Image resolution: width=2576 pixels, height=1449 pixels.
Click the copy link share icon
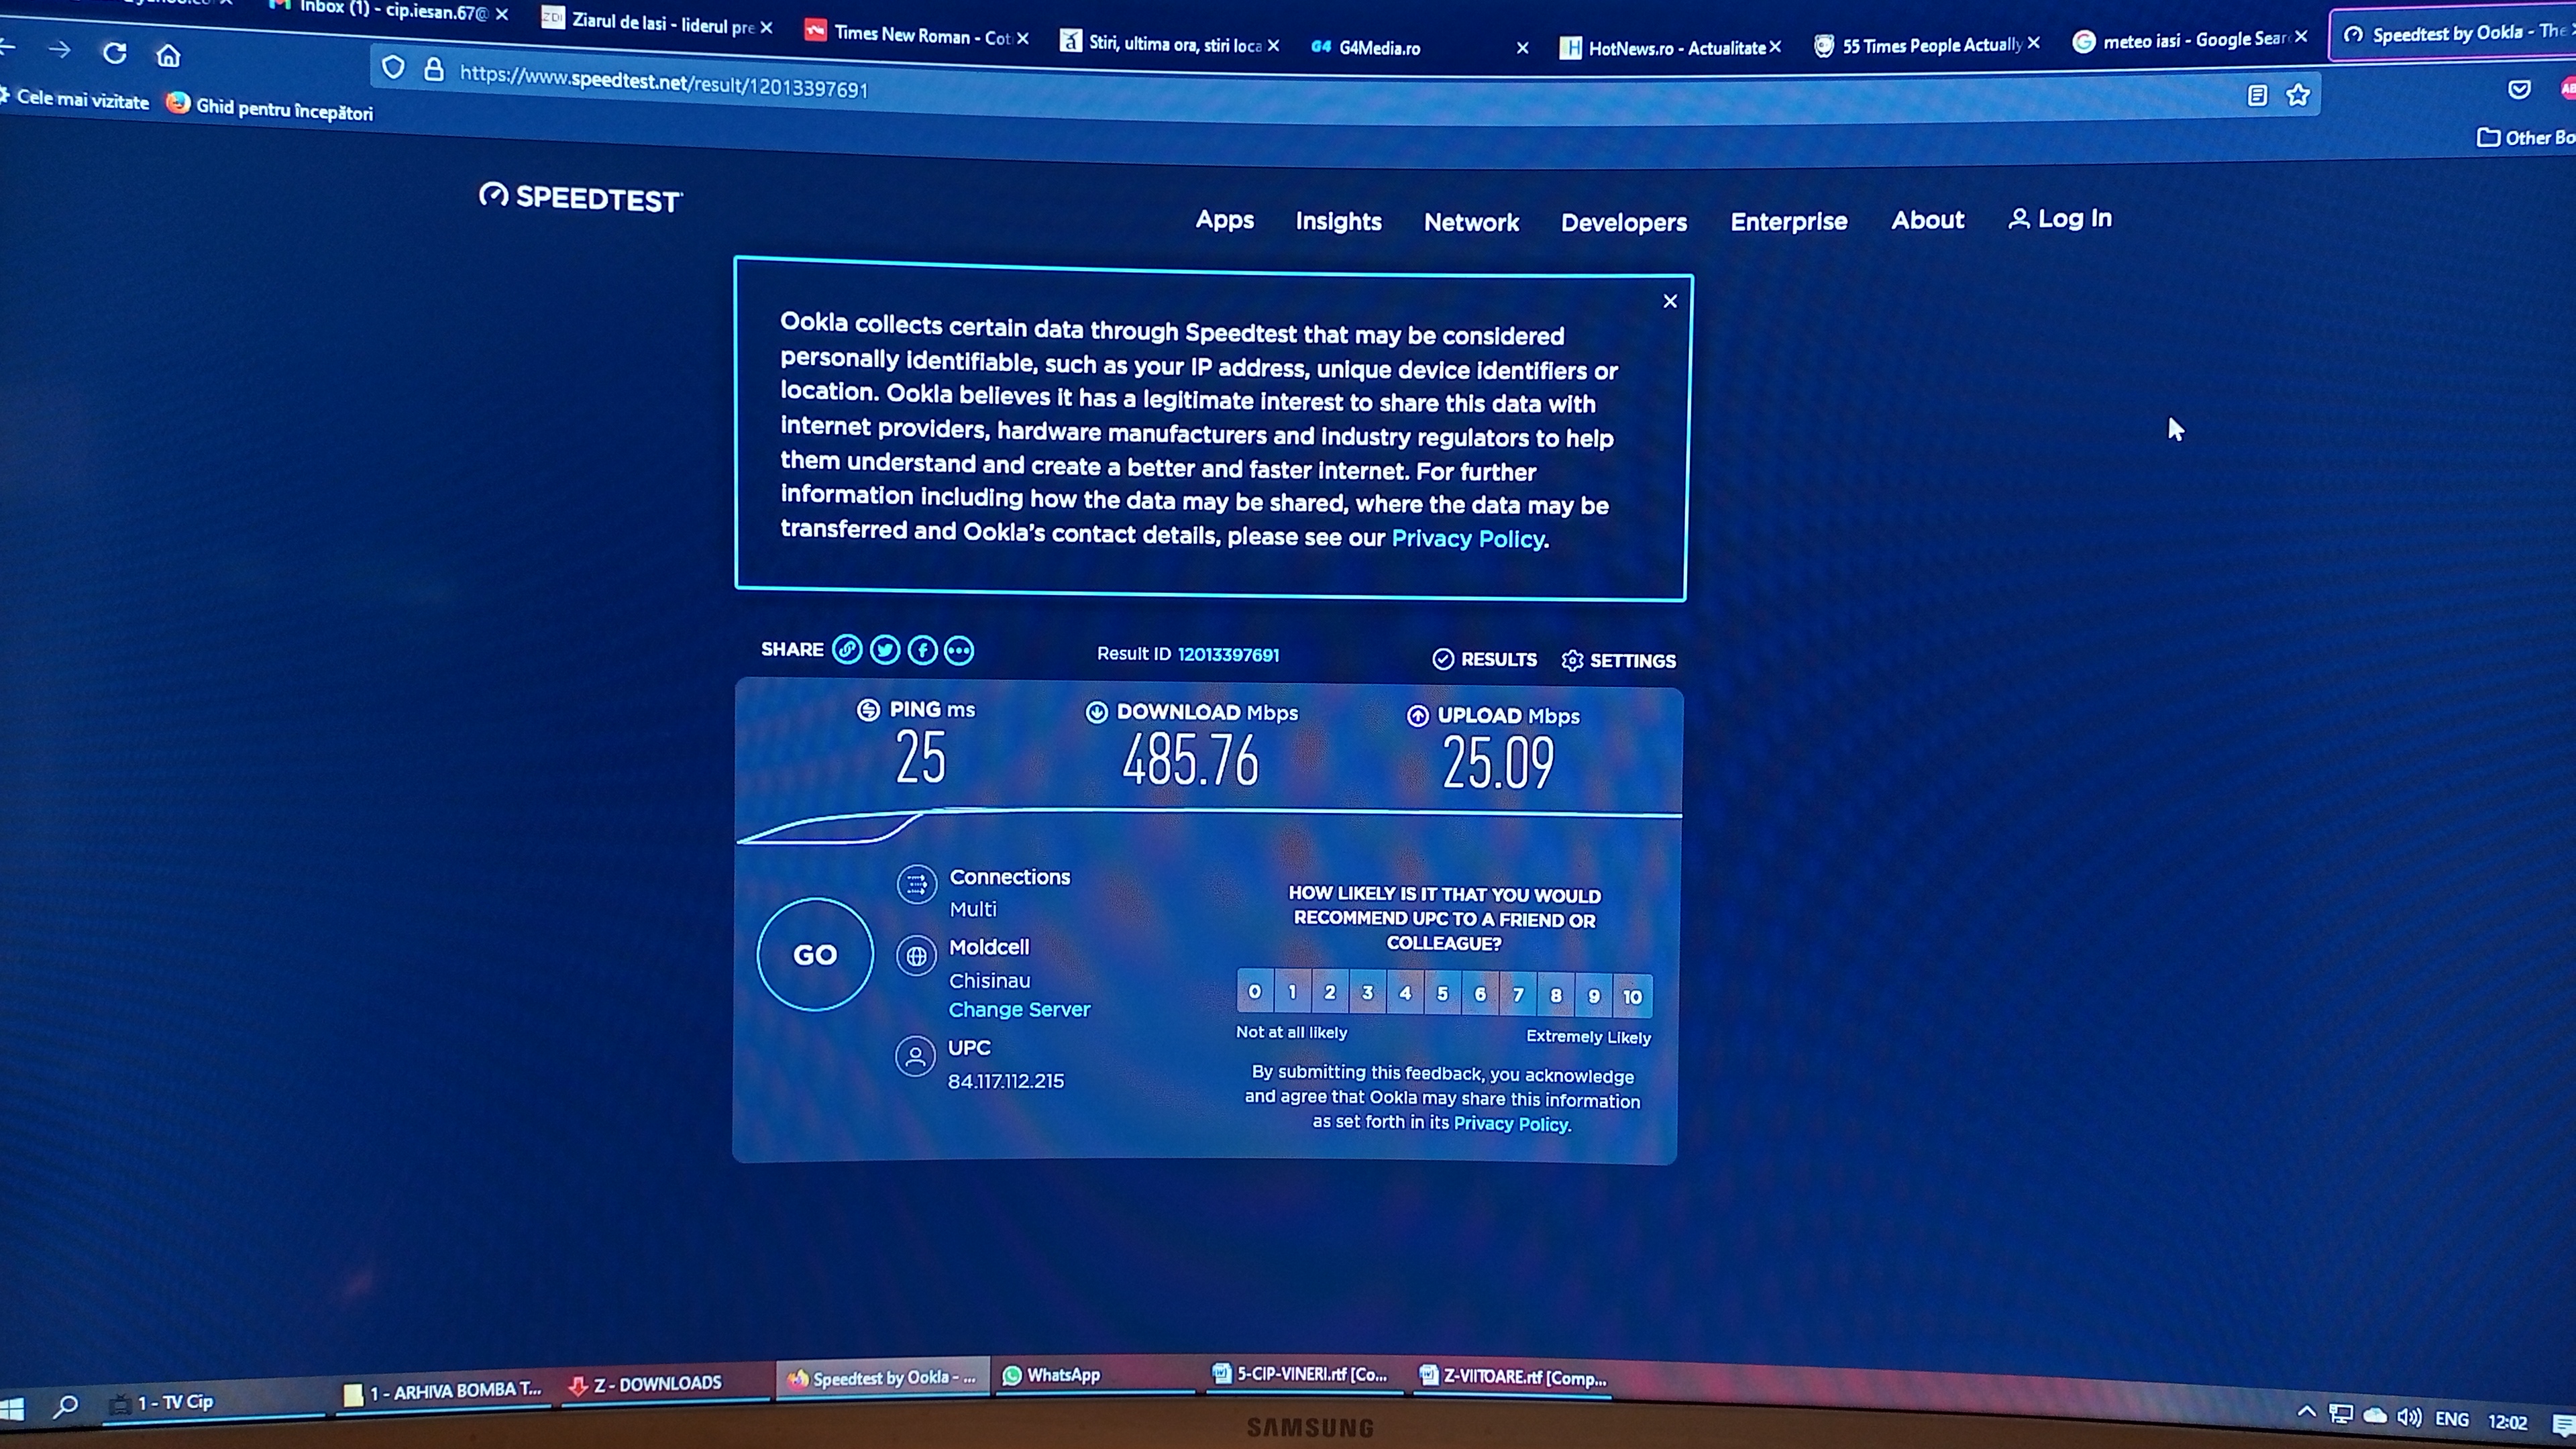click(847, 650)
